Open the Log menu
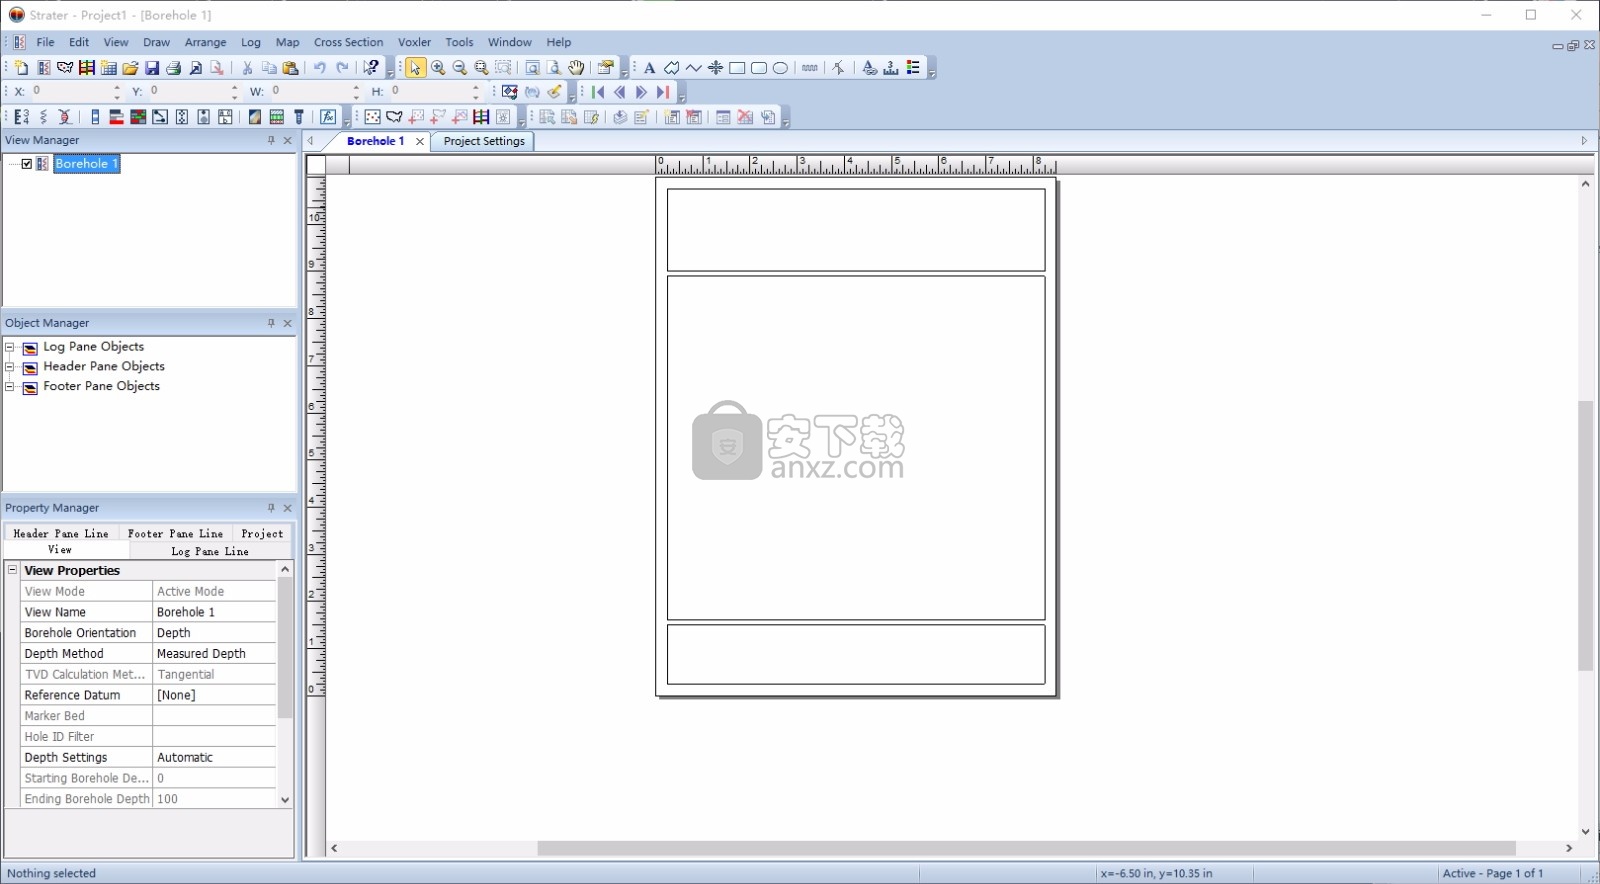 (x=251, y=42)
